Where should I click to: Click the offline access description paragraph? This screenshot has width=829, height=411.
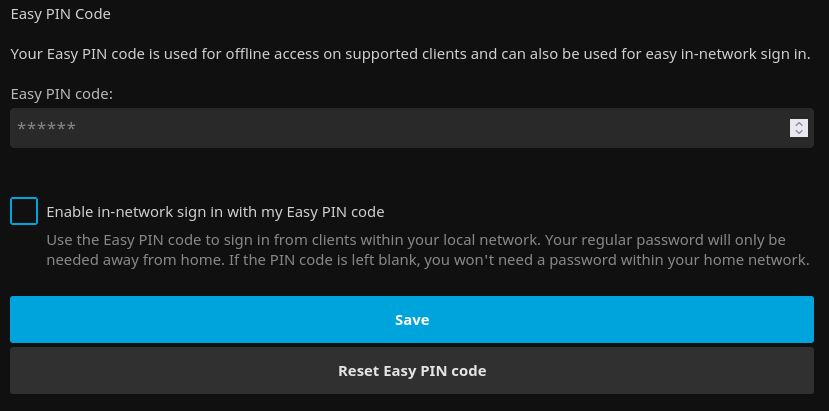pyautogui.click(x=410, y=54)
